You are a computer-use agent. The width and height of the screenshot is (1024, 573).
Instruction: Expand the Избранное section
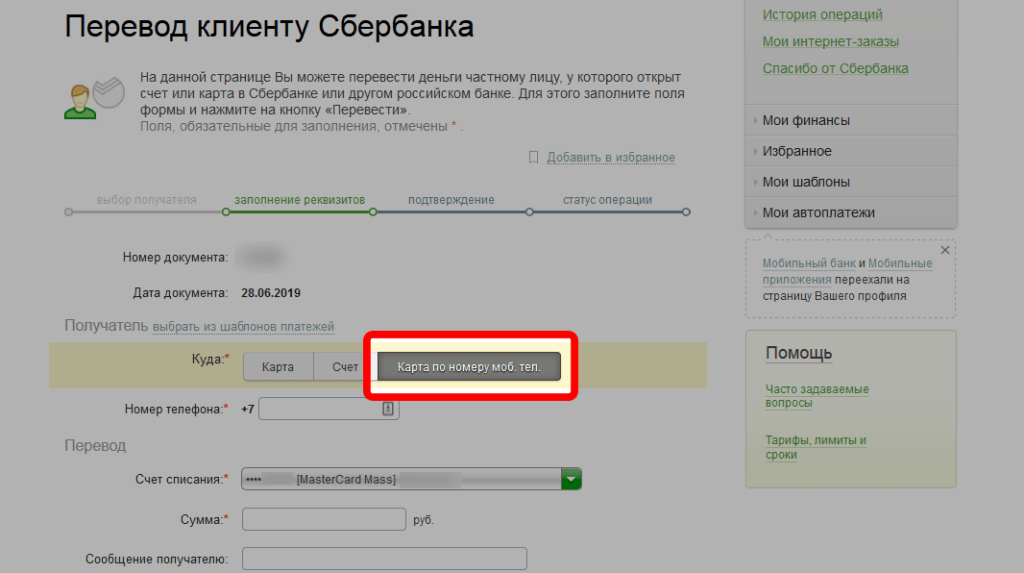(x=851, y=151)
